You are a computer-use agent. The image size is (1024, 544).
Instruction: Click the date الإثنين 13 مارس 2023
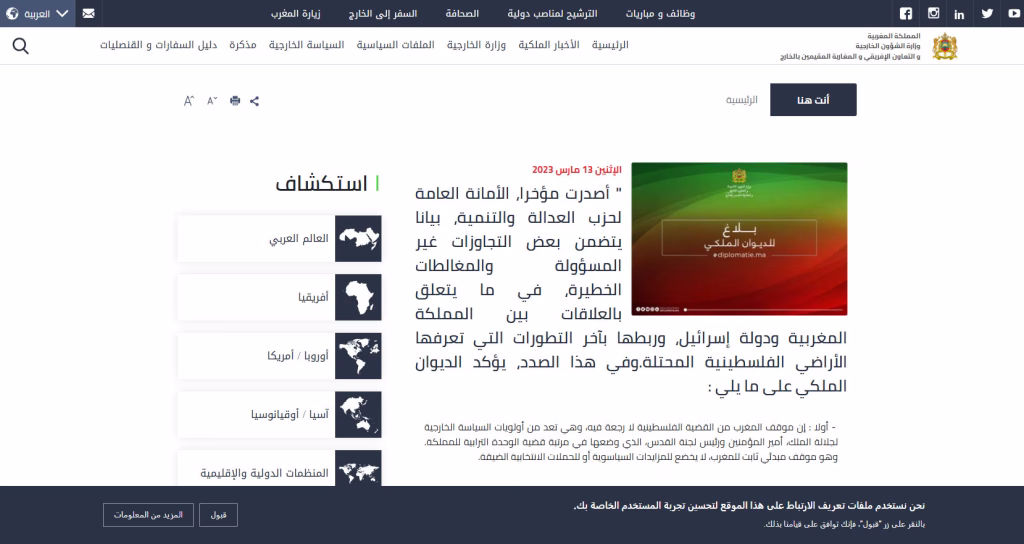coord(577,170)
